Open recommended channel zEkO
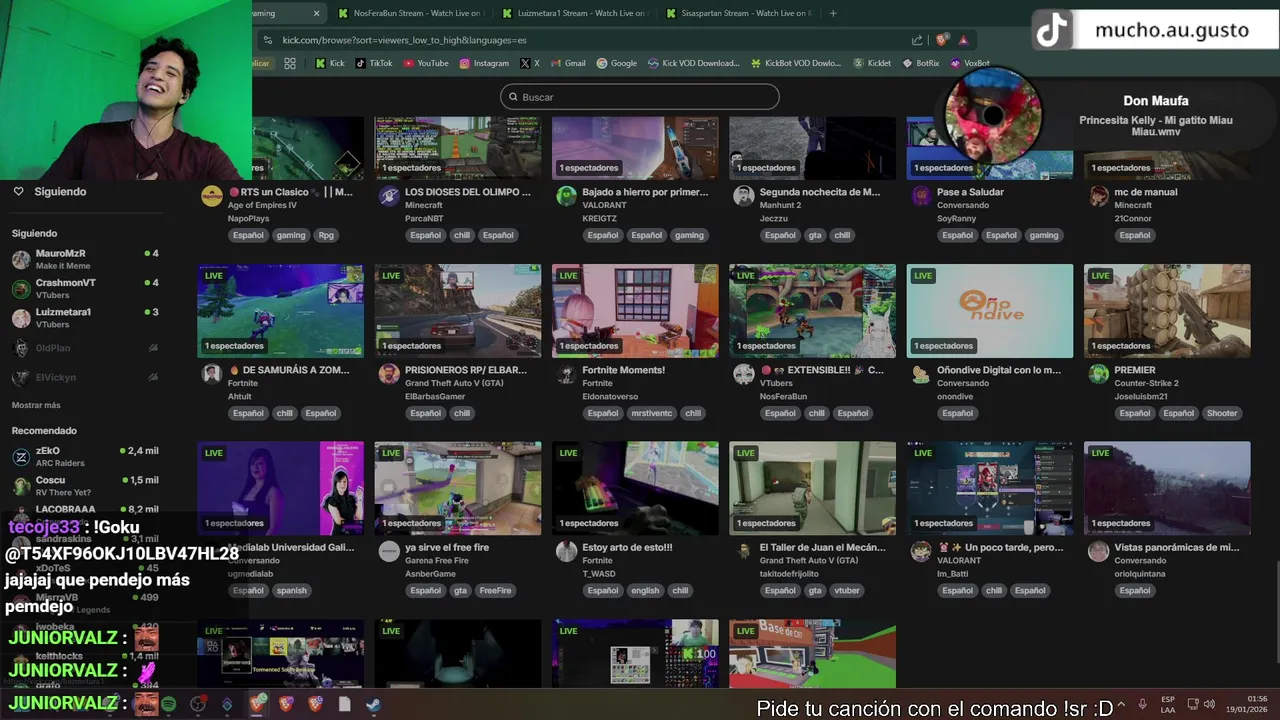Image resolution: width=1280 pixels, height=720 pixels. (85, 456)
